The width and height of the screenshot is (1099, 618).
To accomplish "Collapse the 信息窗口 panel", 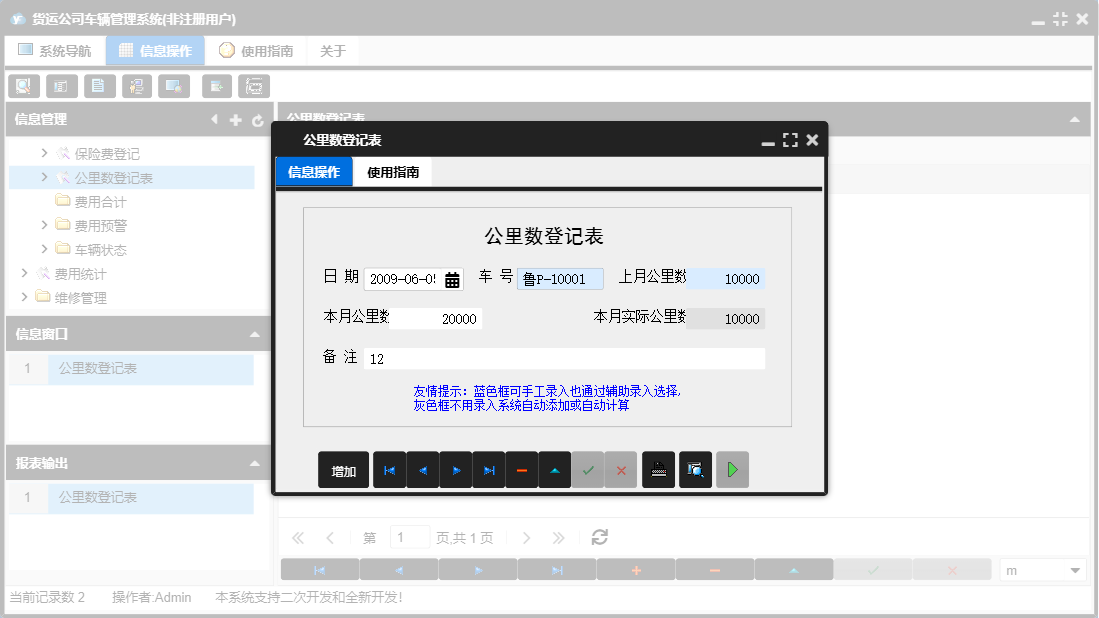I will pos(255,332).
